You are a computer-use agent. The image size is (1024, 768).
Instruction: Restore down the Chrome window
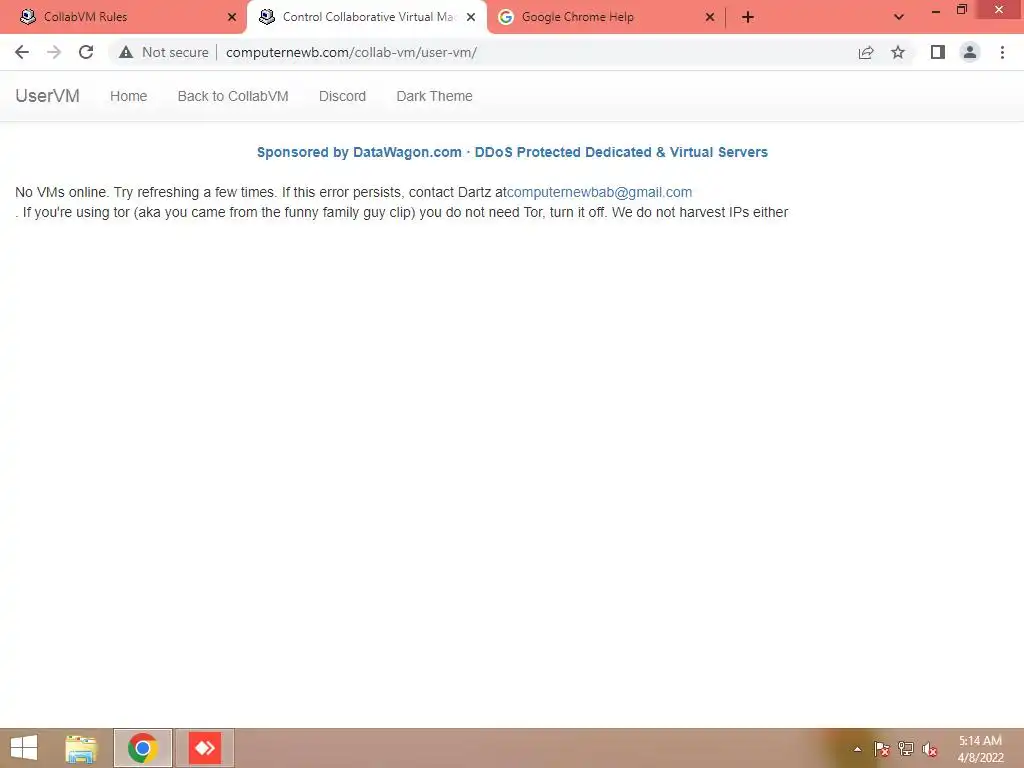click(x=961, y=9)
